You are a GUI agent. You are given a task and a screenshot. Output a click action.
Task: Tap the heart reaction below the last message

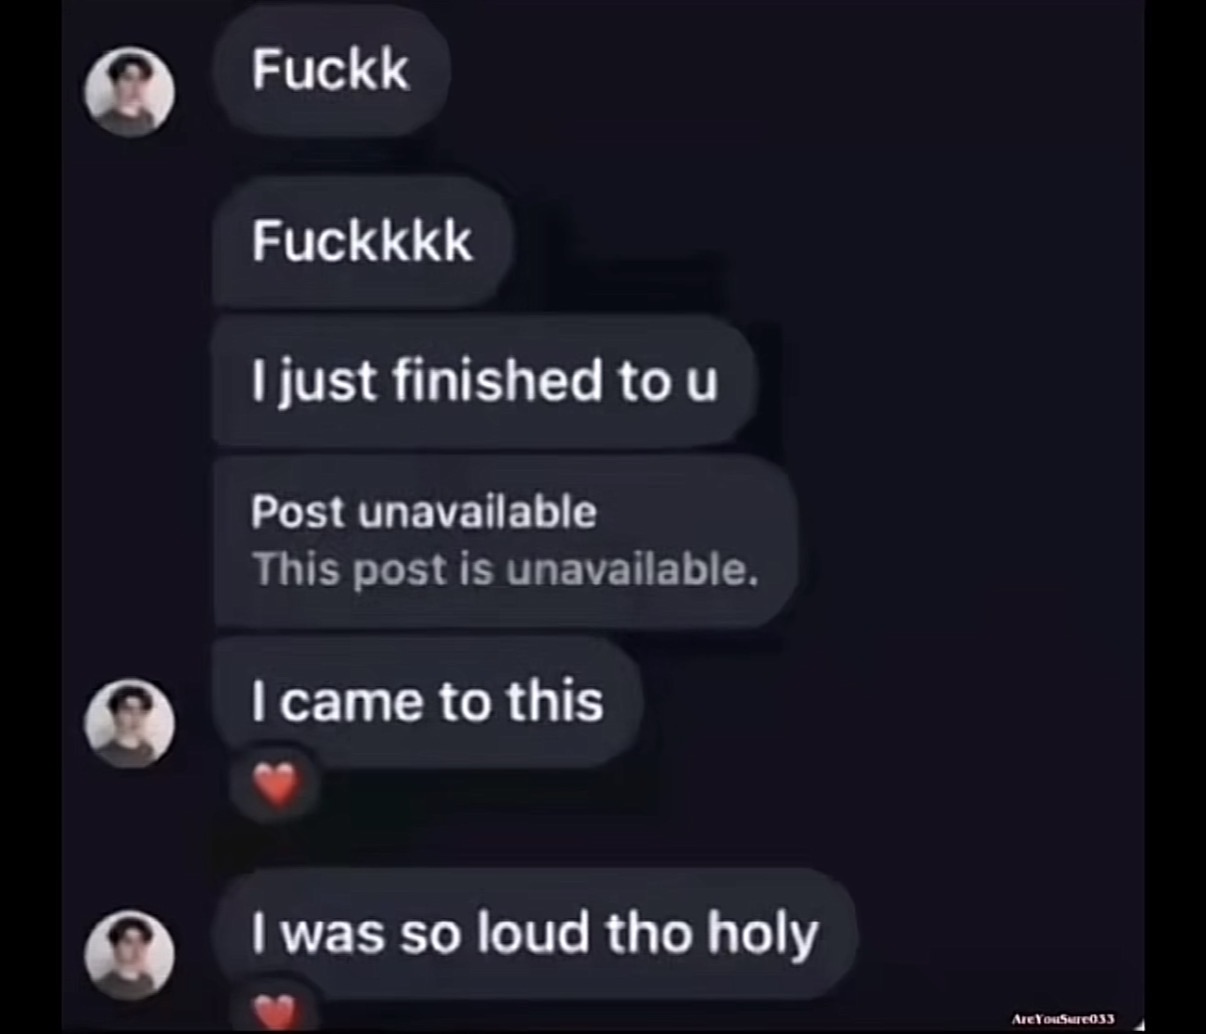coord(276,1012)
